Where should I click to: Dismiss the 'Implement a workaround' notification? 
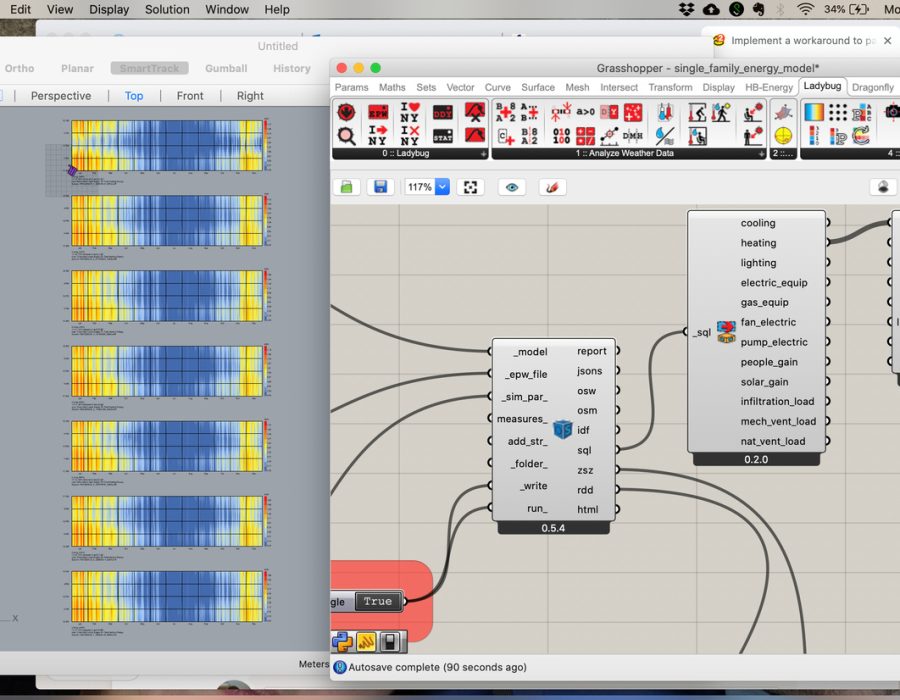(x=887, y=41)
